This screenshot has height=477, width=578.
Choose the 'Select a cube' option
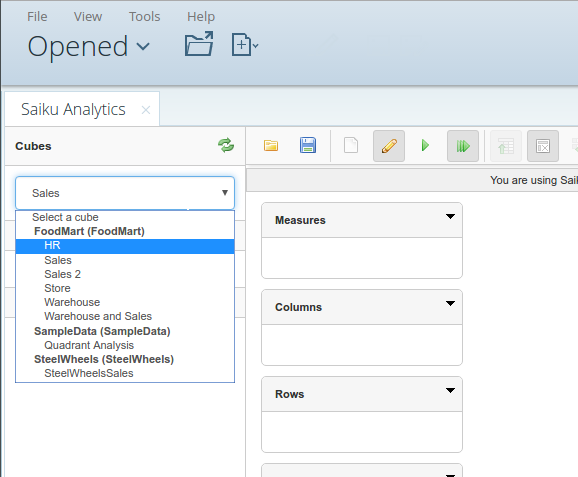click(x=125, y=217)
